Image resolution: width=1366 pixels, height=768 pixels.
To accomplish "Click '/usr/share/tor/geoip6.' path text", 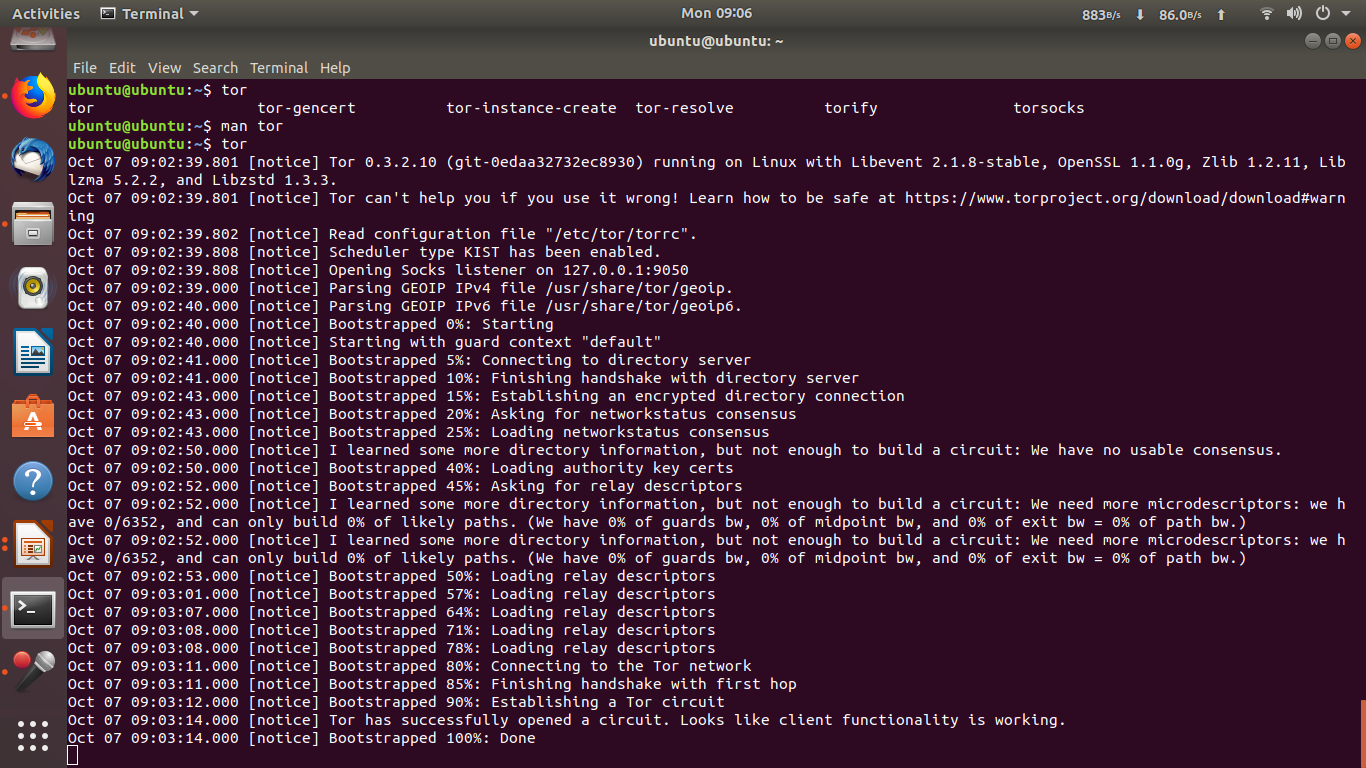I will (644, 306).
